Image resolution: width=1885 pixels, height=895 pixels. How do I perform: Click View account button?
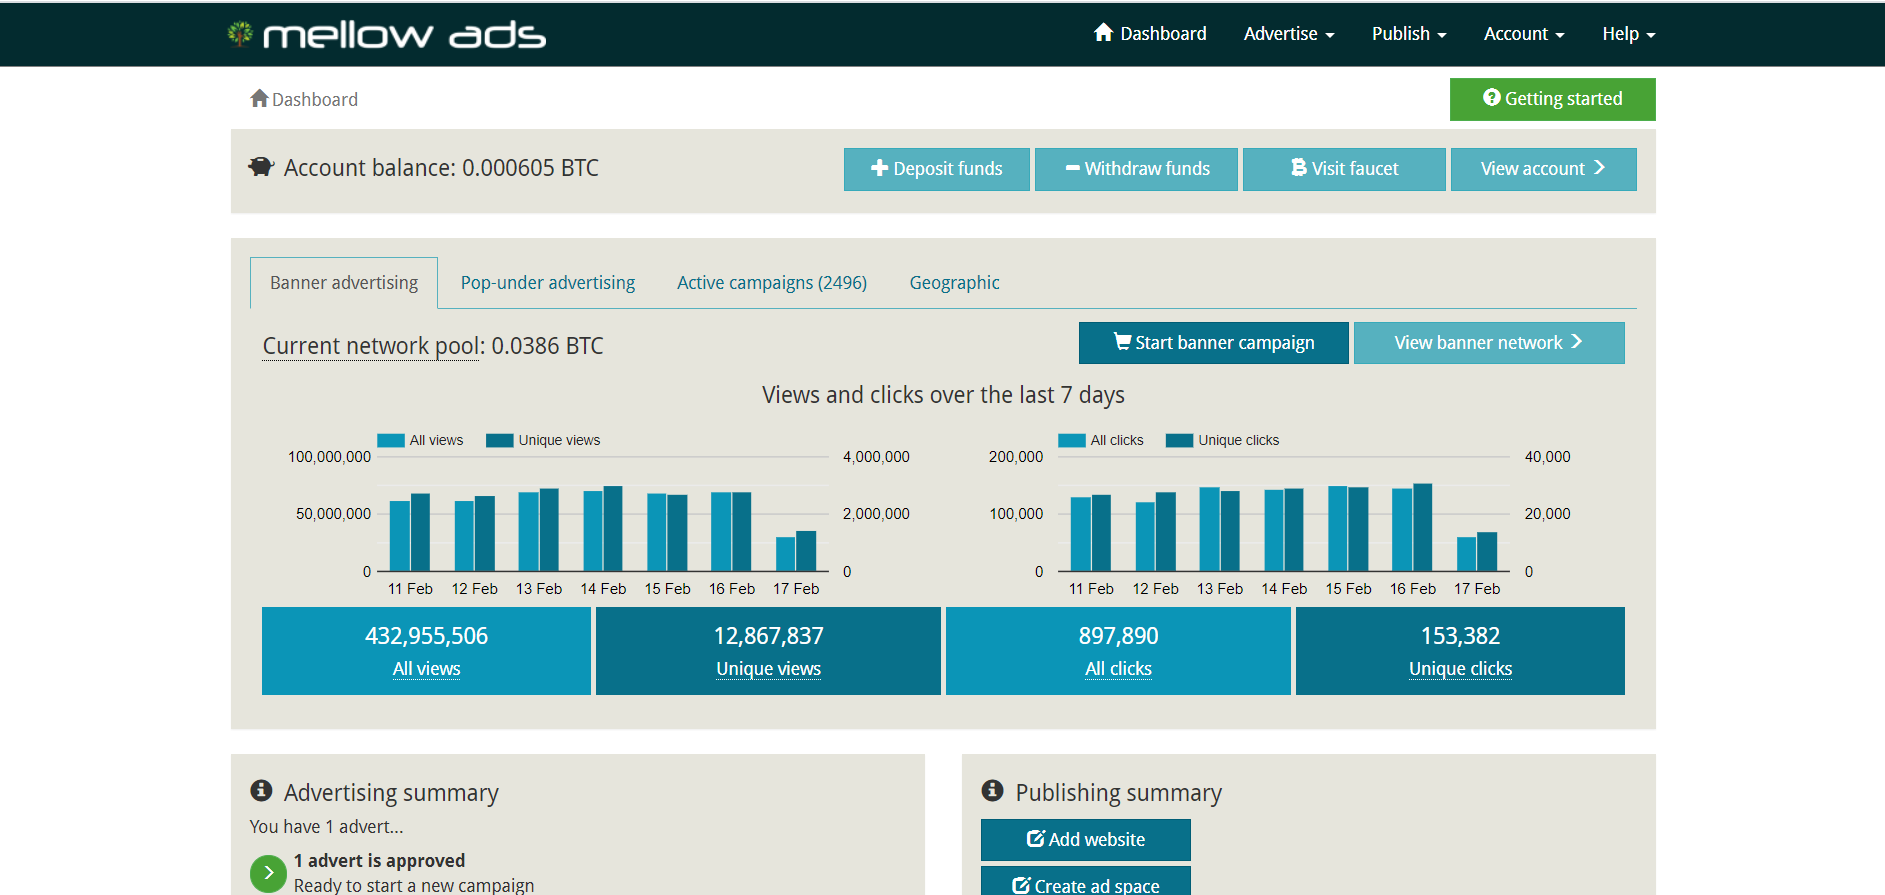coord(1543,169)
